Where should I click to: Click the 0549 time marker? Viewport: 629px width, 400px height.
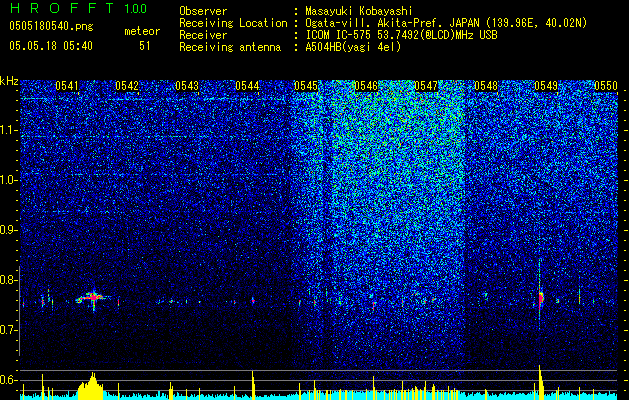546,86
